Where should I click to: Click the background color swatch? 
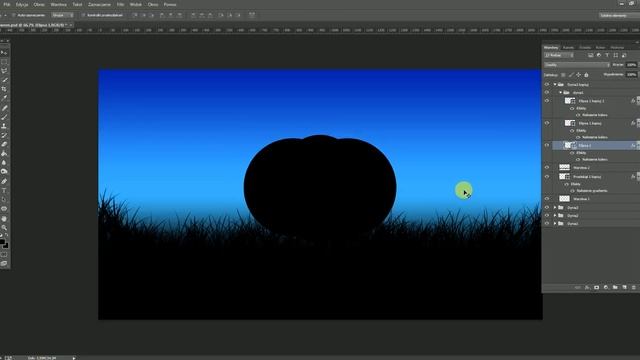pos(6,246)
